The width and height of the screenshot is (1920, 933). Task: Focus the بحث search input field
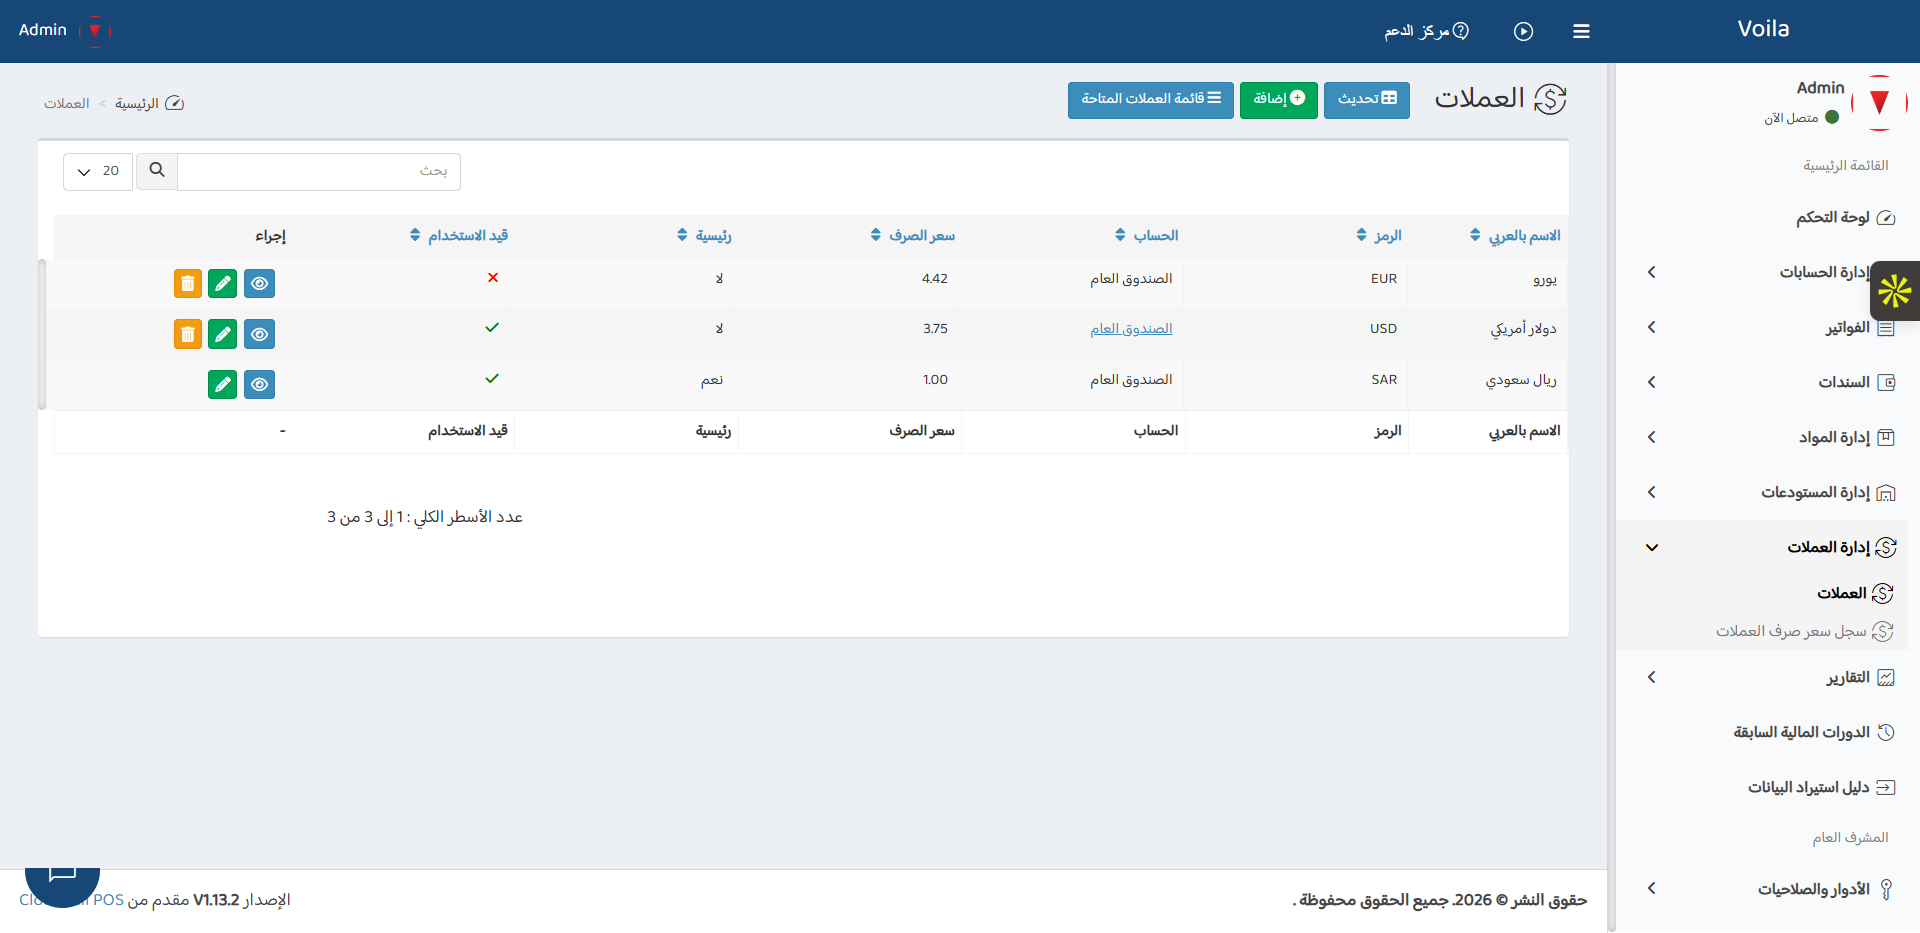(319, 171)
